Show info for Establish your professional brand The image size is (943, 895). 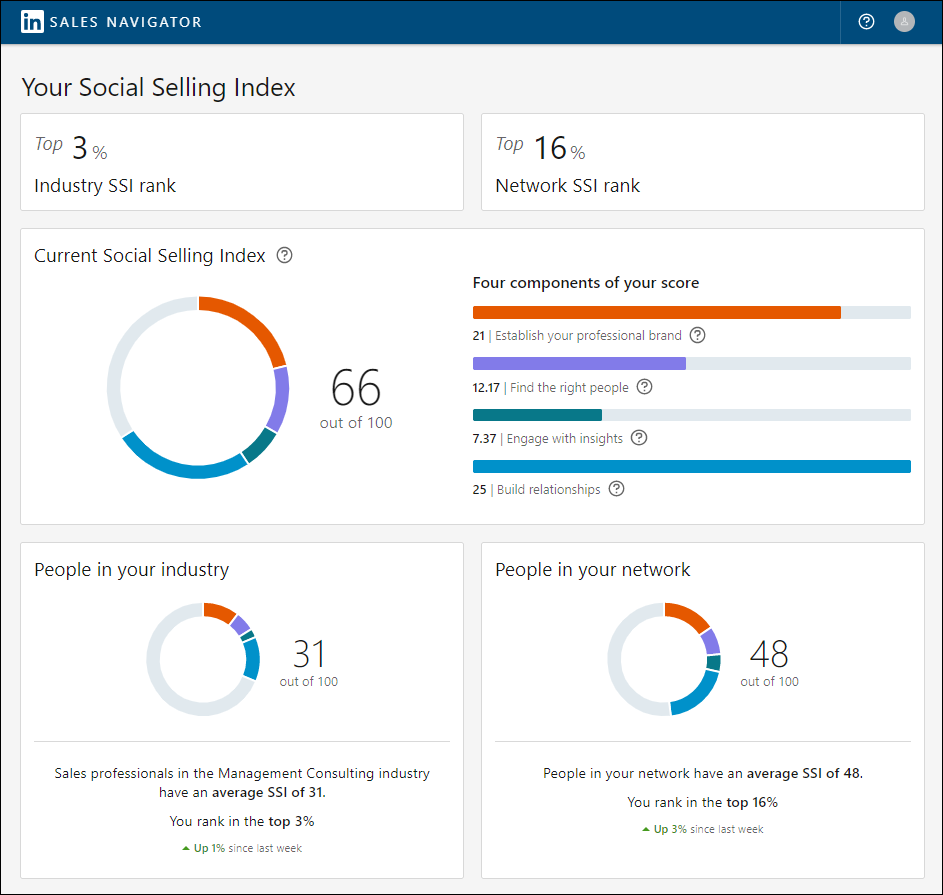698,335
